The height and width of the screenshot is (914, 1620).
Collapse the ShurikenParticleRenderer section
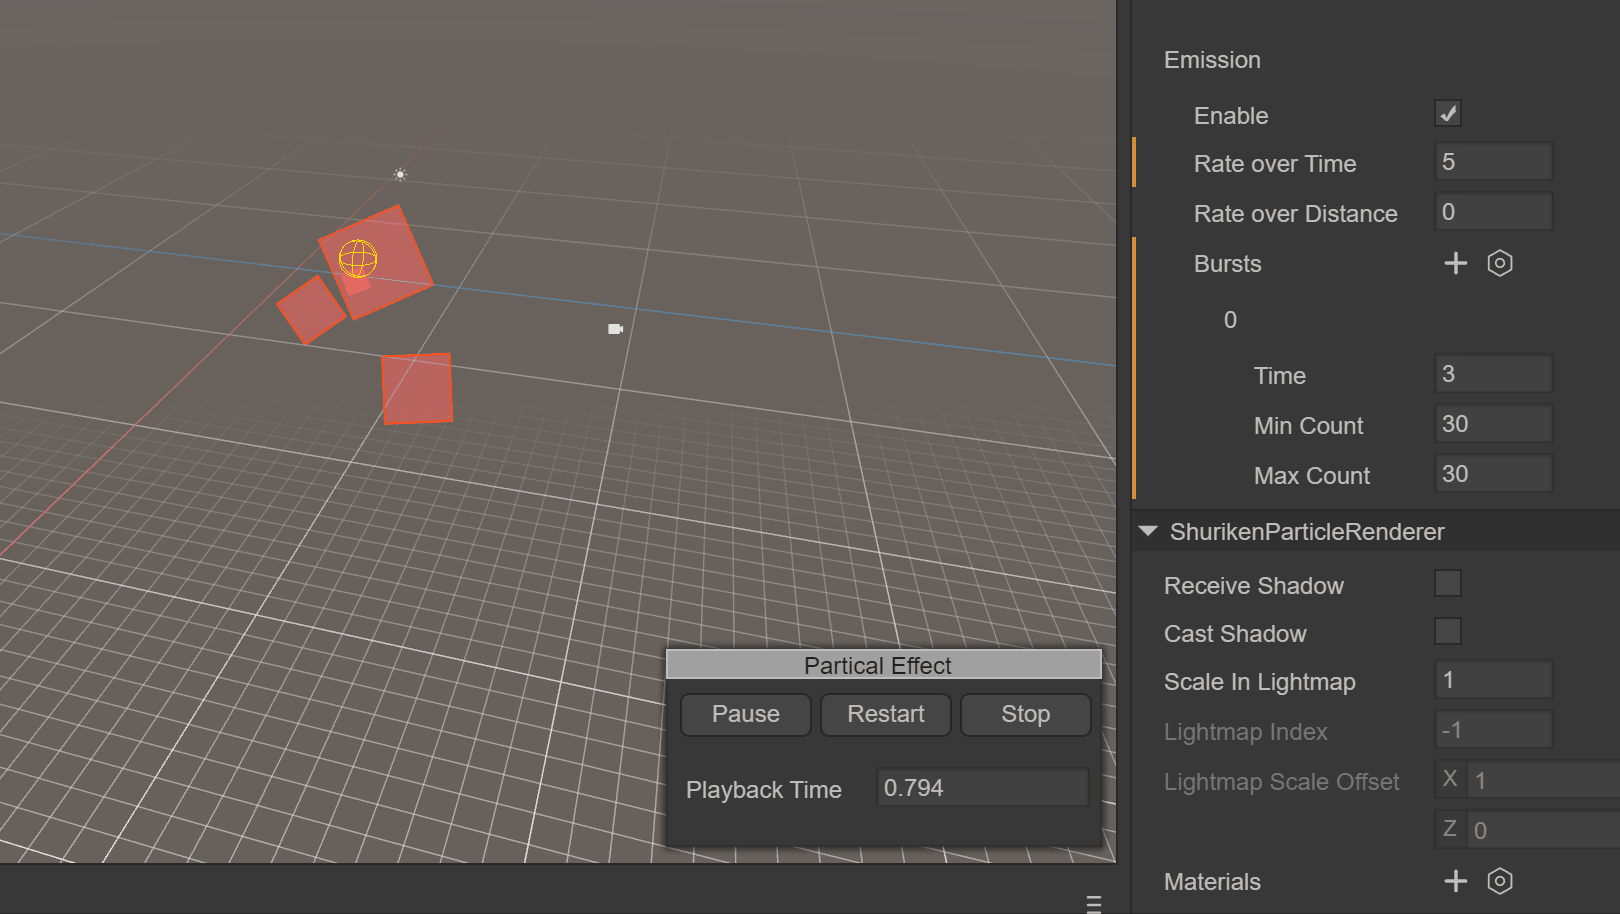pos(1148,531)
